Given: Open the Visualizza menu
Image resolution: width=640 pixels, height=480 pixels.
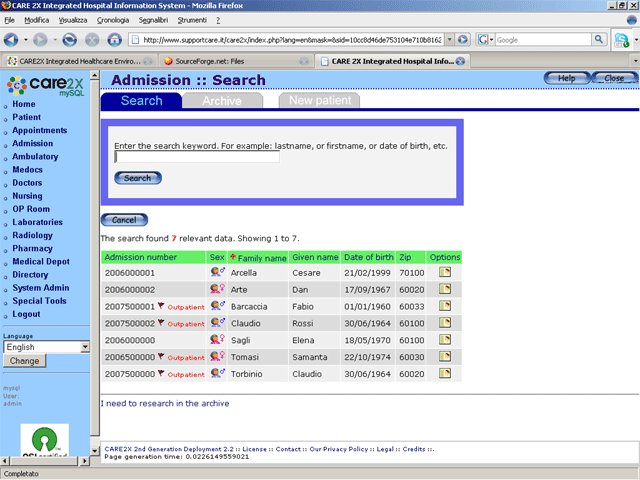Looking at the screenshot, I should coord(73,20).
